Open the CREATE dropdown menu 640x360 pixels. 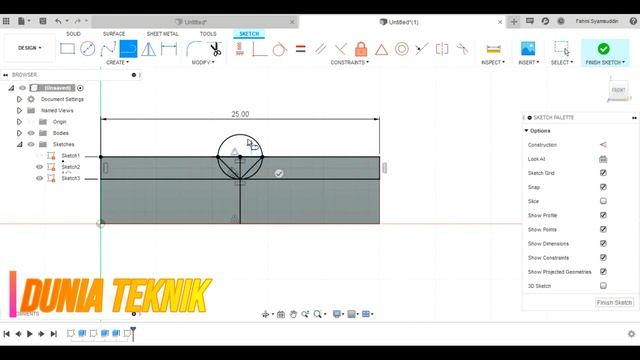(x=118, y=62)
